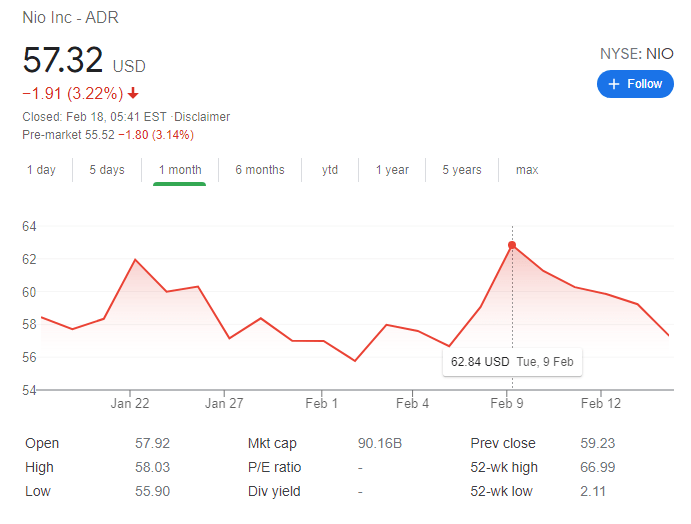Open the 6 months chart view
This screenshot has height=524, width=691.
point(260,170)
